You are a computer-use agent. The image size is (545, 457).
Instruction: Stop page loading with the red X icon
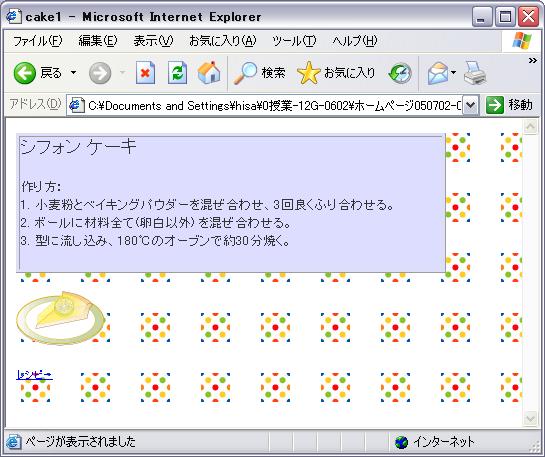tap(145, 73)
